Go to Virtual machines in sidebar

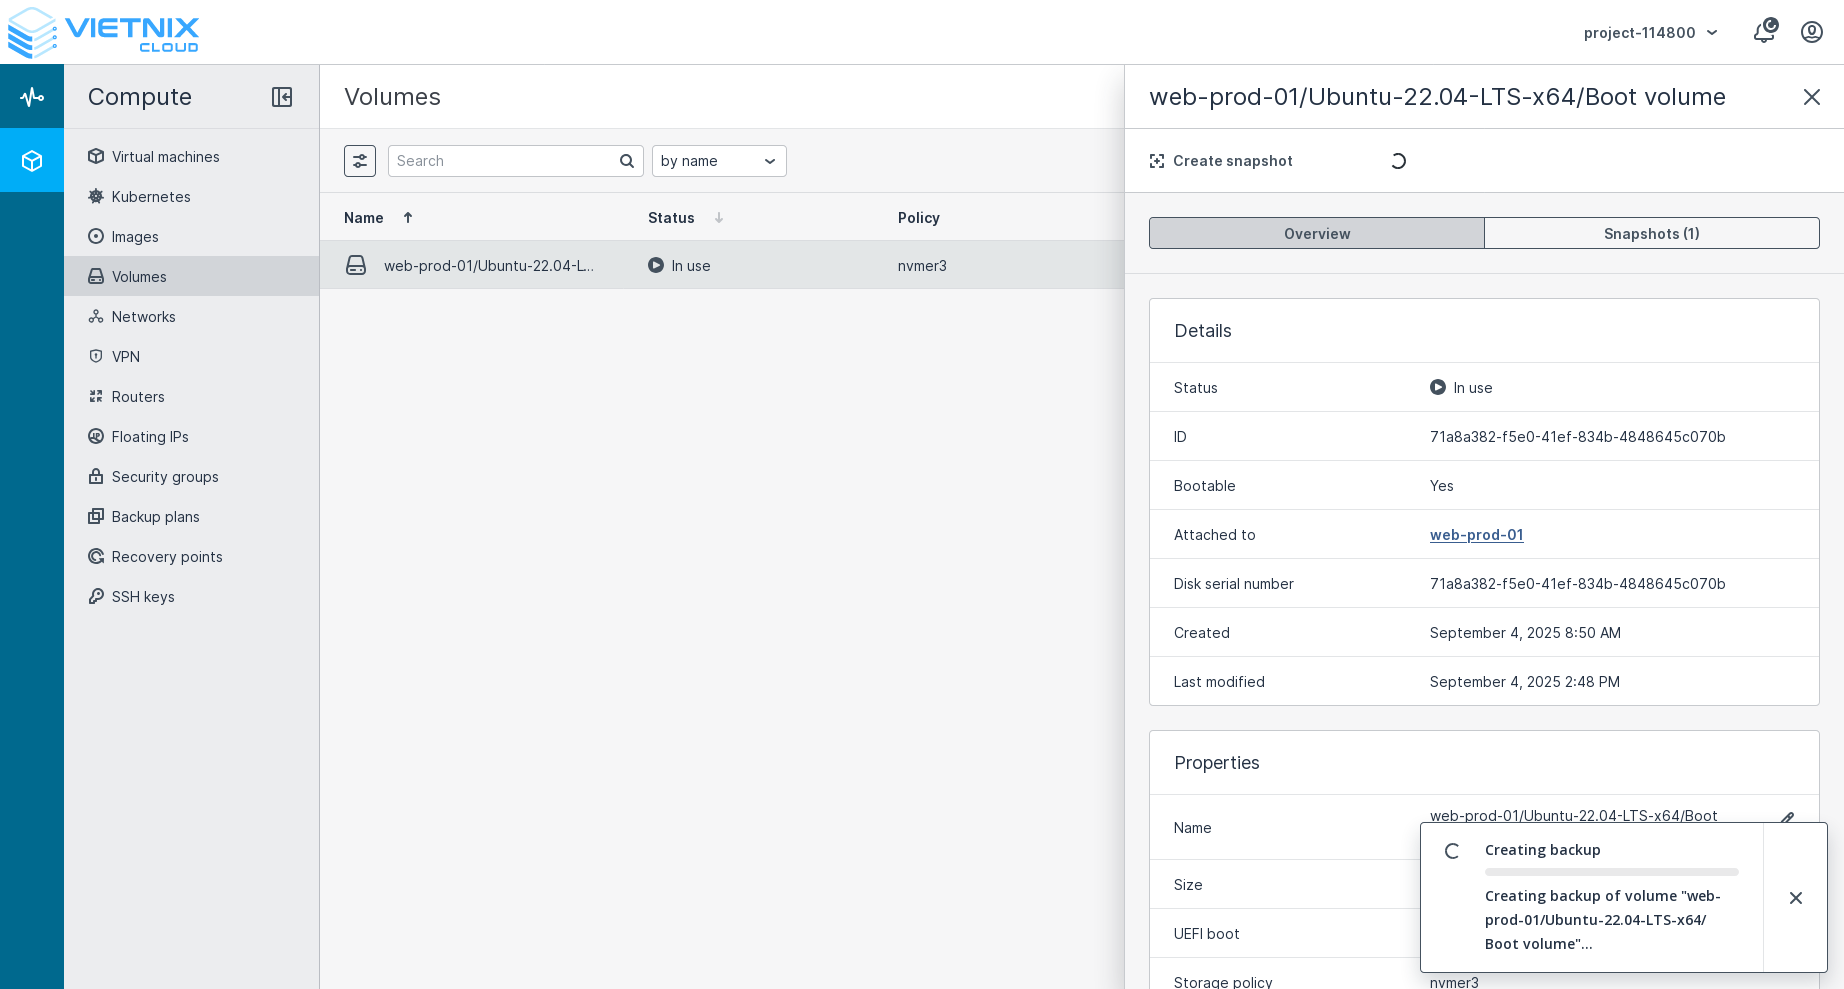(x=165, y=157)
